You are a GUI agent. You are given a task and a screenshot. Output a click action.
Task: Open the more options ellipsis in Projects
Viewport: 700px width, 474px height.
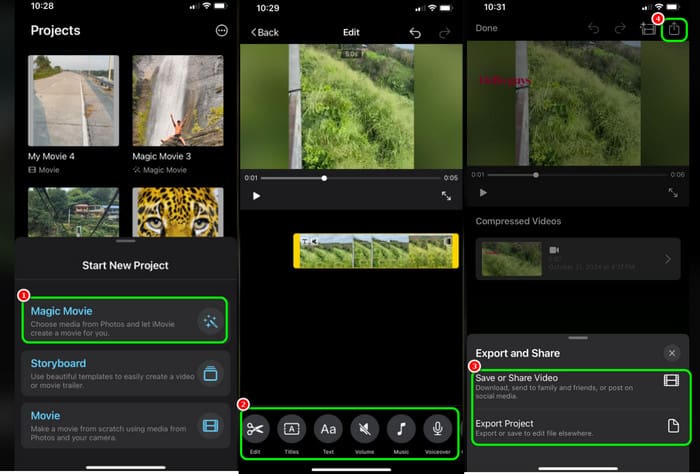tap(221, 30)
